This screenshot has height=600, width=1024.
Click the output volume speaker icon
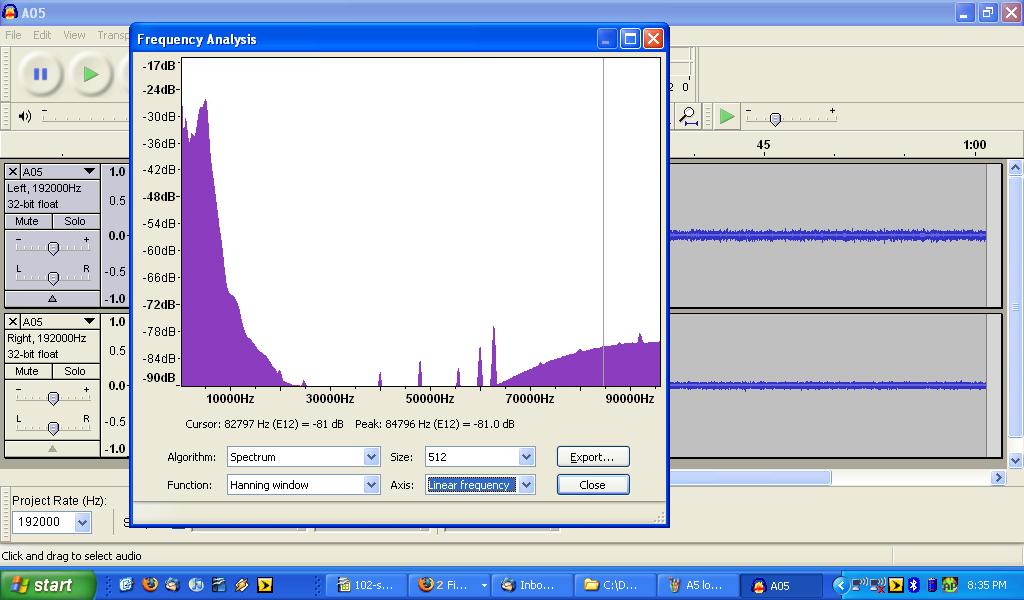click(x=25, y=116)
